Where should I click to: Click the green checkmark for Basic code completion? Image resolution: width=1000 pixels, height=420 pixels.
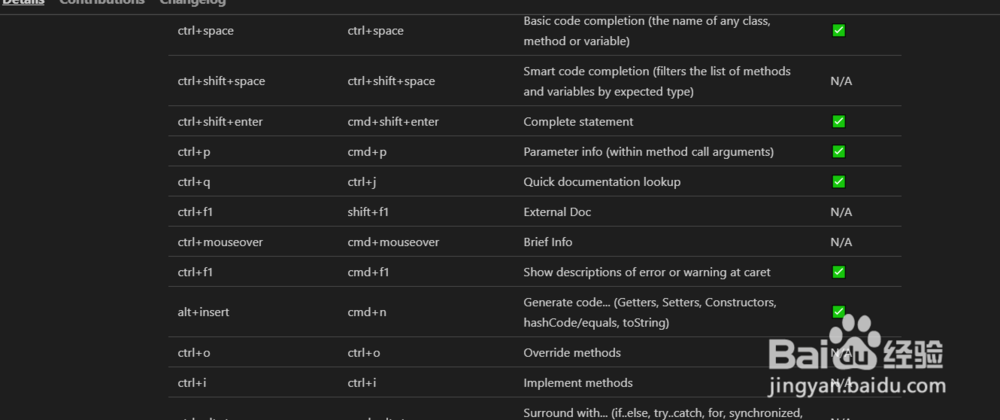pos(839,31)
